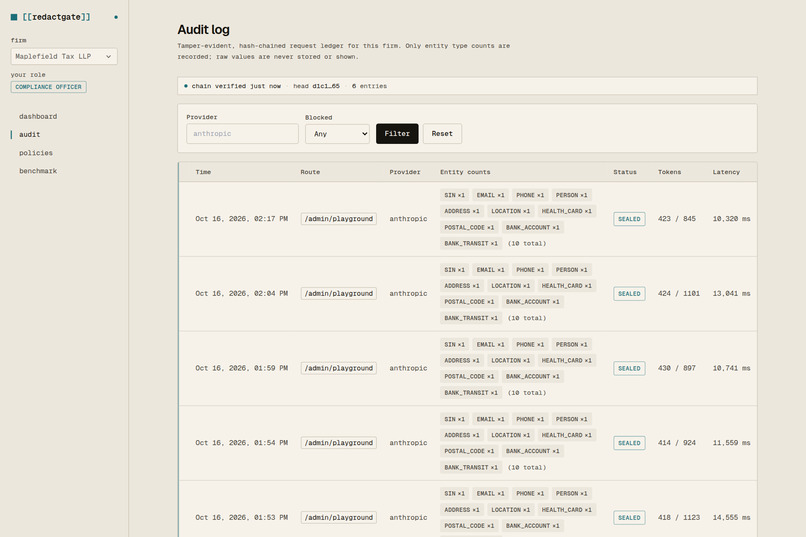
Task: Click /admin/playground route in 02:04 PM row
Action: pos(339,293)
